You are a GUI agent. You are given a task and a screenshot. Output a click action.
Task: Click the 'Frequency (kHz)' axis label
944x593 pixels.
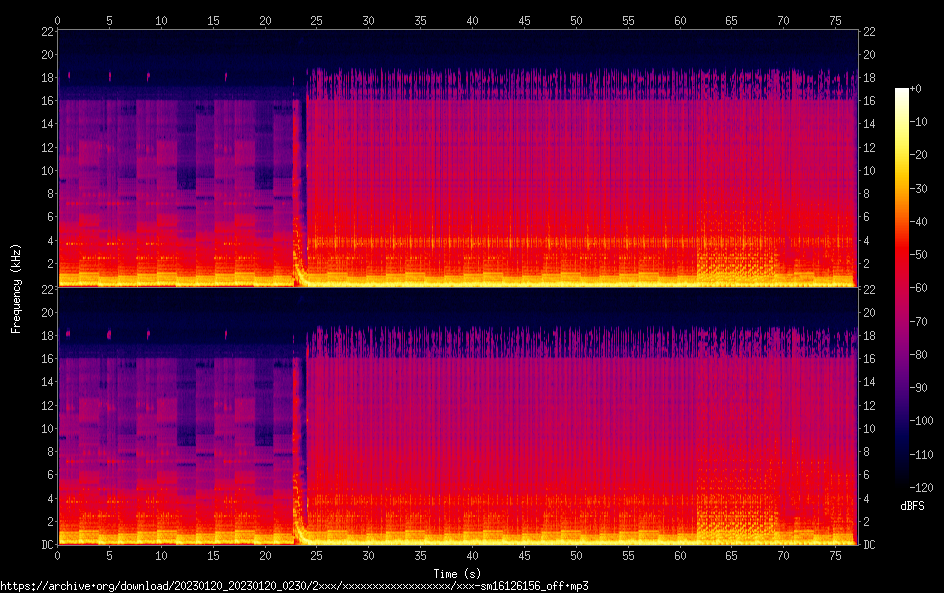16,287
